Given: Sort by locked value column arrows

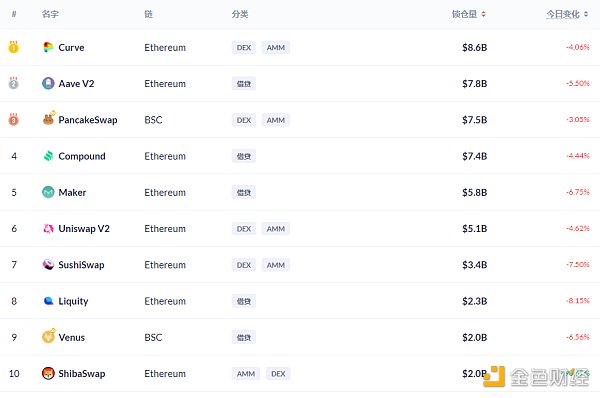Looking at the screenshot, I should [483, 14].
